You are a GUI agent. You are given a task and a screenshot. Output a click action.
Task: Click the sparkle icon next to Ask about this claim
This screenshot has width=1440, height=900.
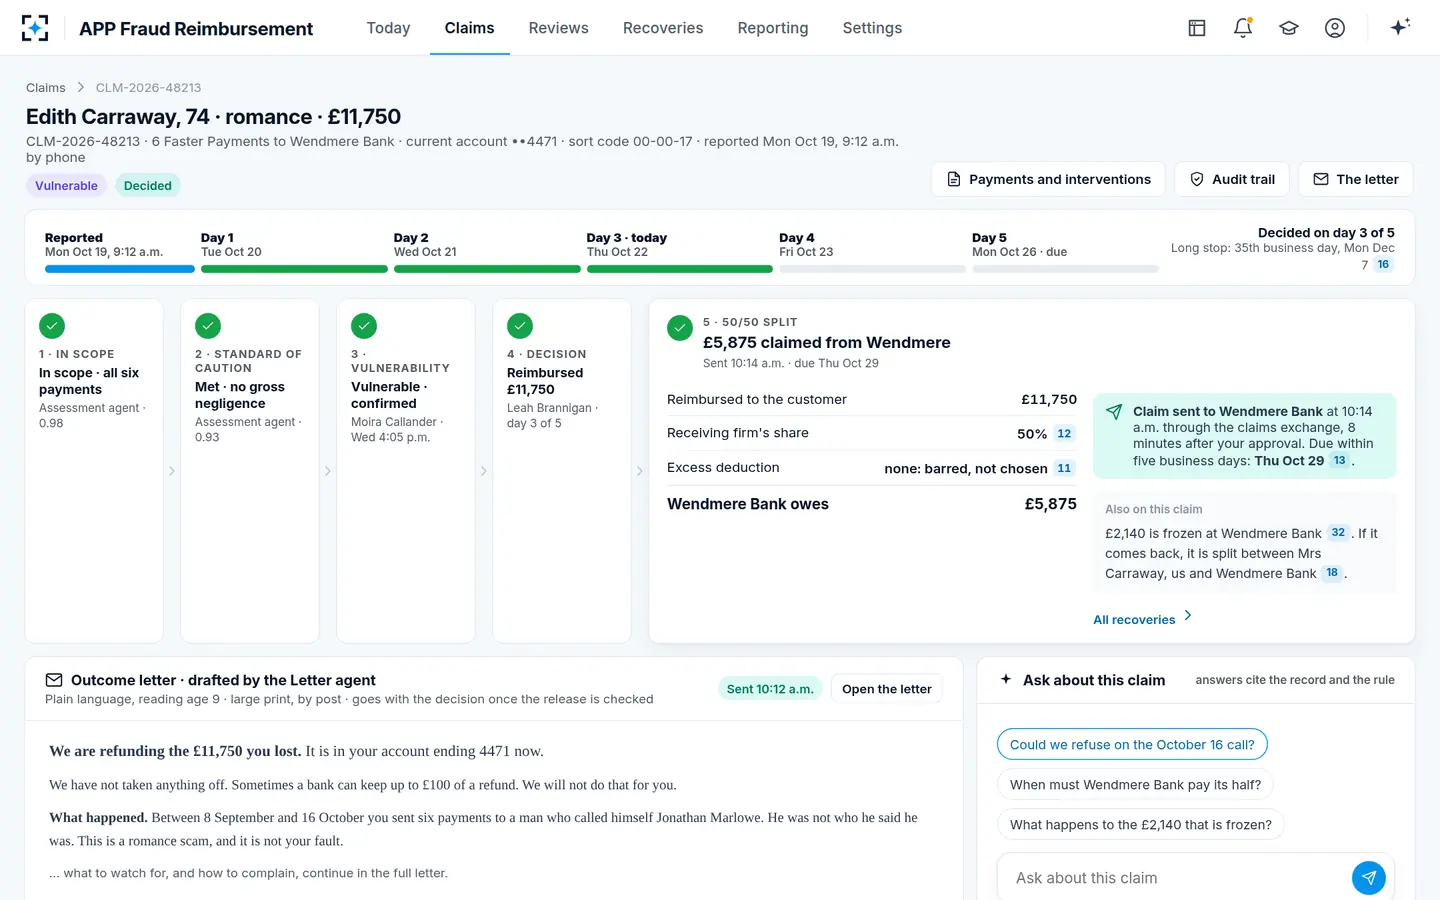pyautogui.click(x=1006, y=679)
